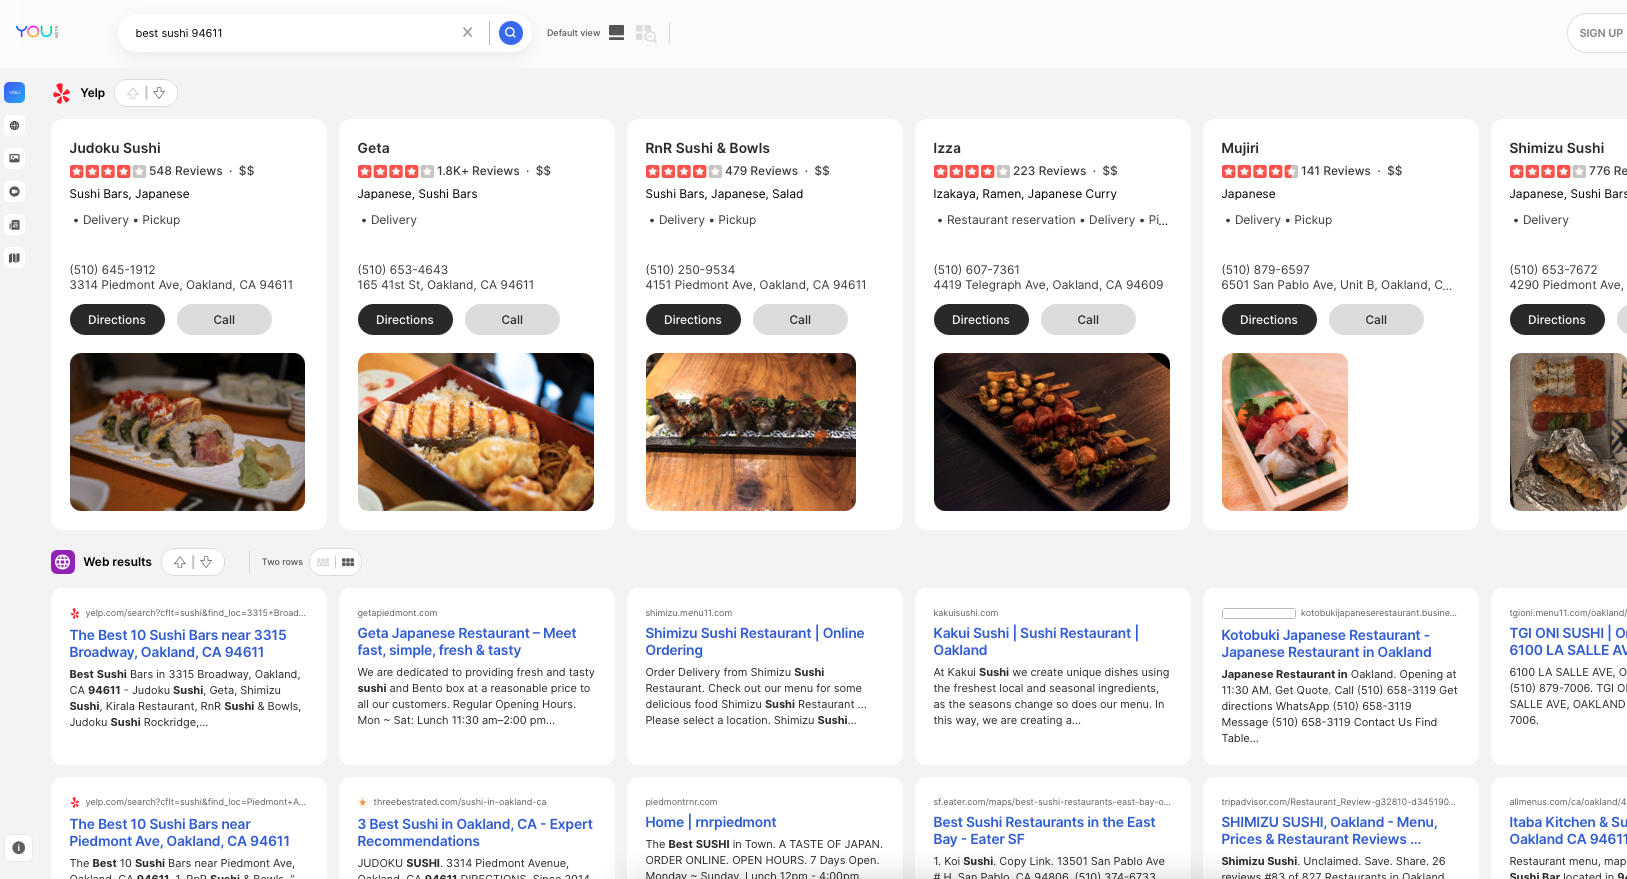Click the info icon at bottom left
The height and width of the screenshot is (879, 1627).
click(18, 848)
